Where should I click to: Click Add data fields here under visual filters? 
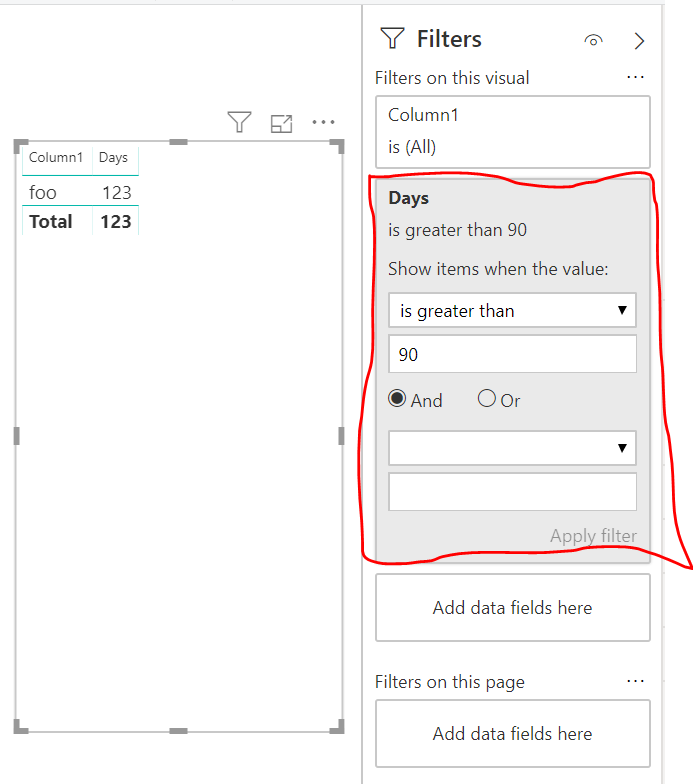pyautogui.click(x=512, y=608)
